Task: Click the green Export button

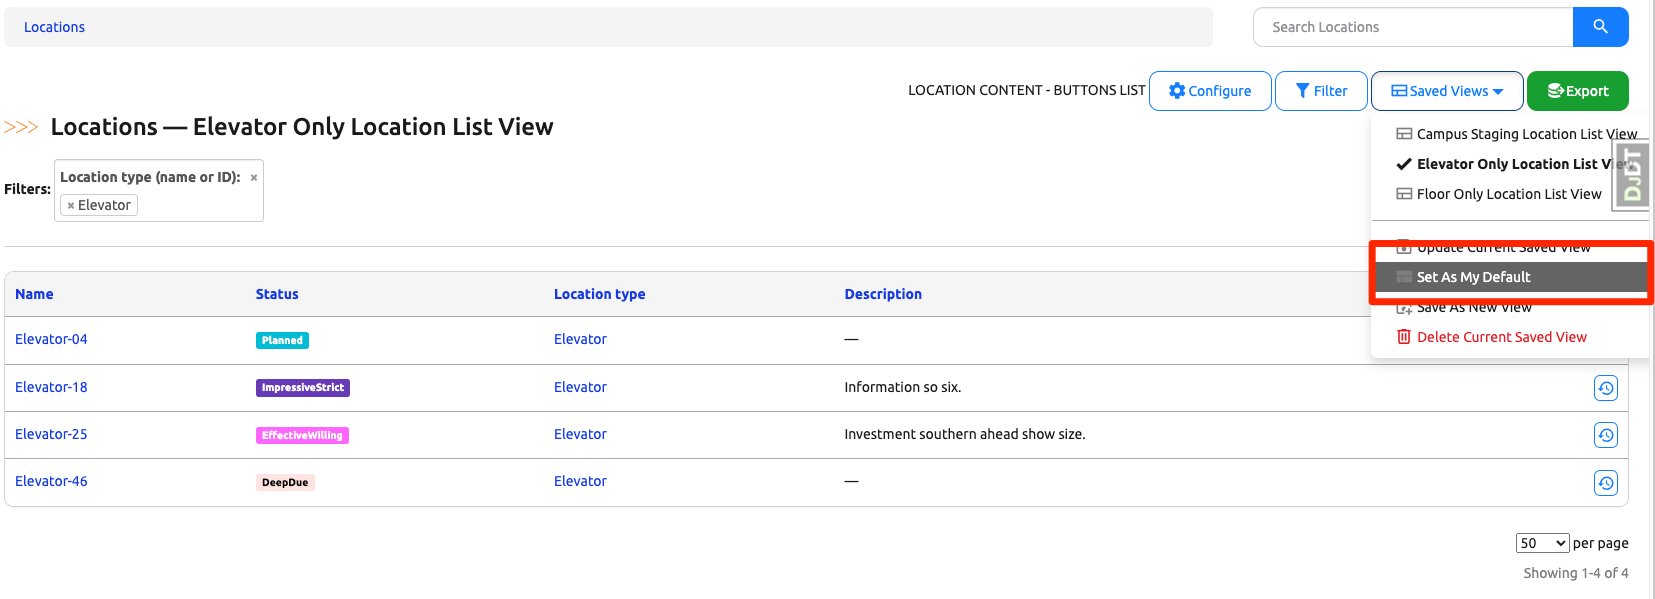Action: coord(1577,91)
